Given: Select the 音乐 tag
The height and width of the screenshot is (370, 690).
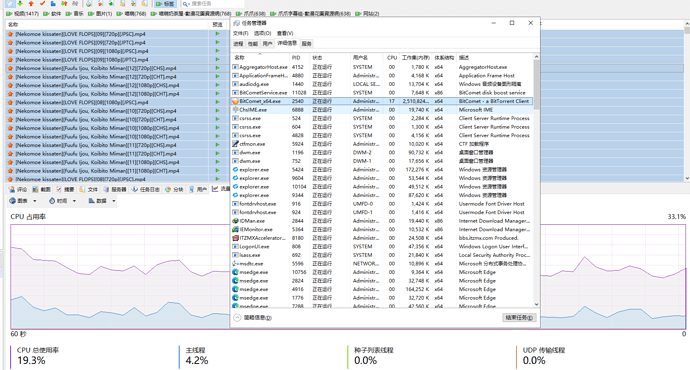Looking at the screenshot, I should (75, 14).
